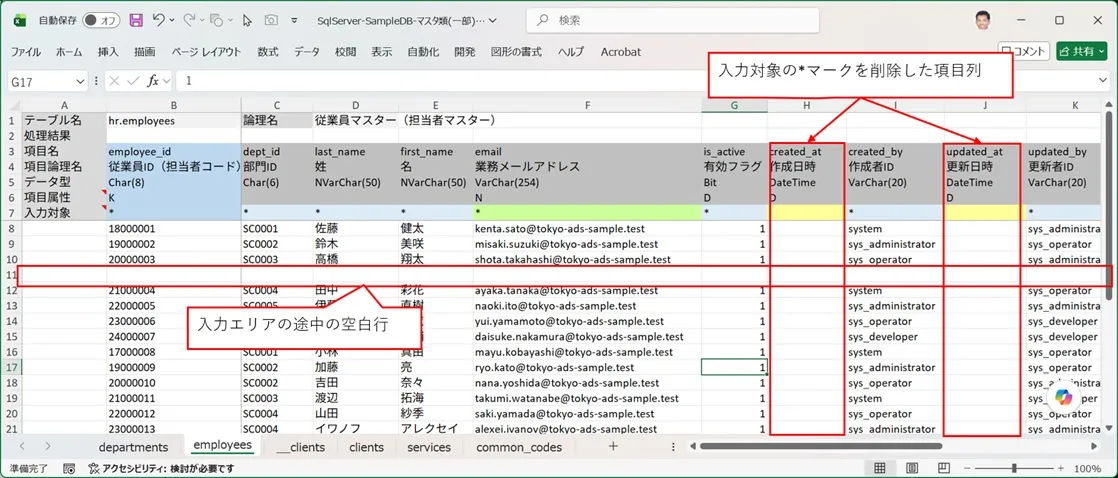Open the 自動化 ribbon tab
1118x478 pixels.
pyautogui.click(x=423, y=51)
